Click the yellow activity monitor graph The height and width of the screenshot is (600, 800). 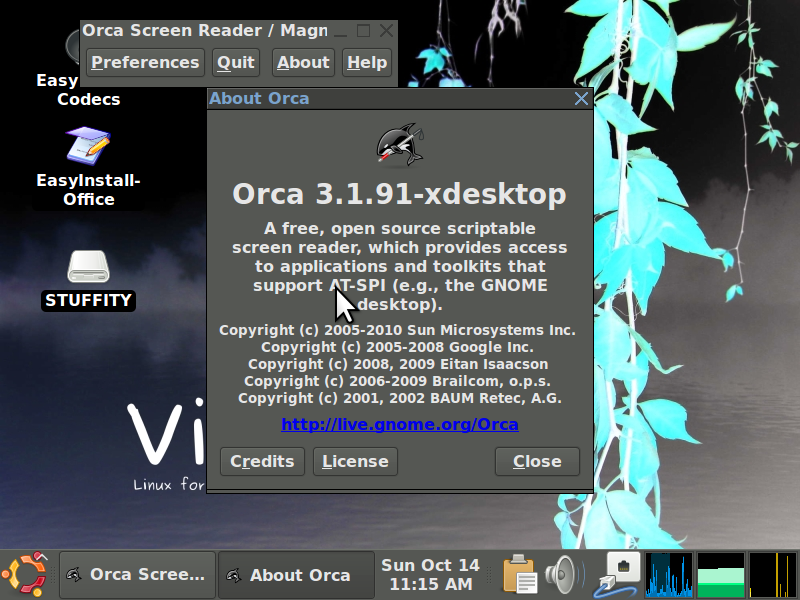coord(772,574)
